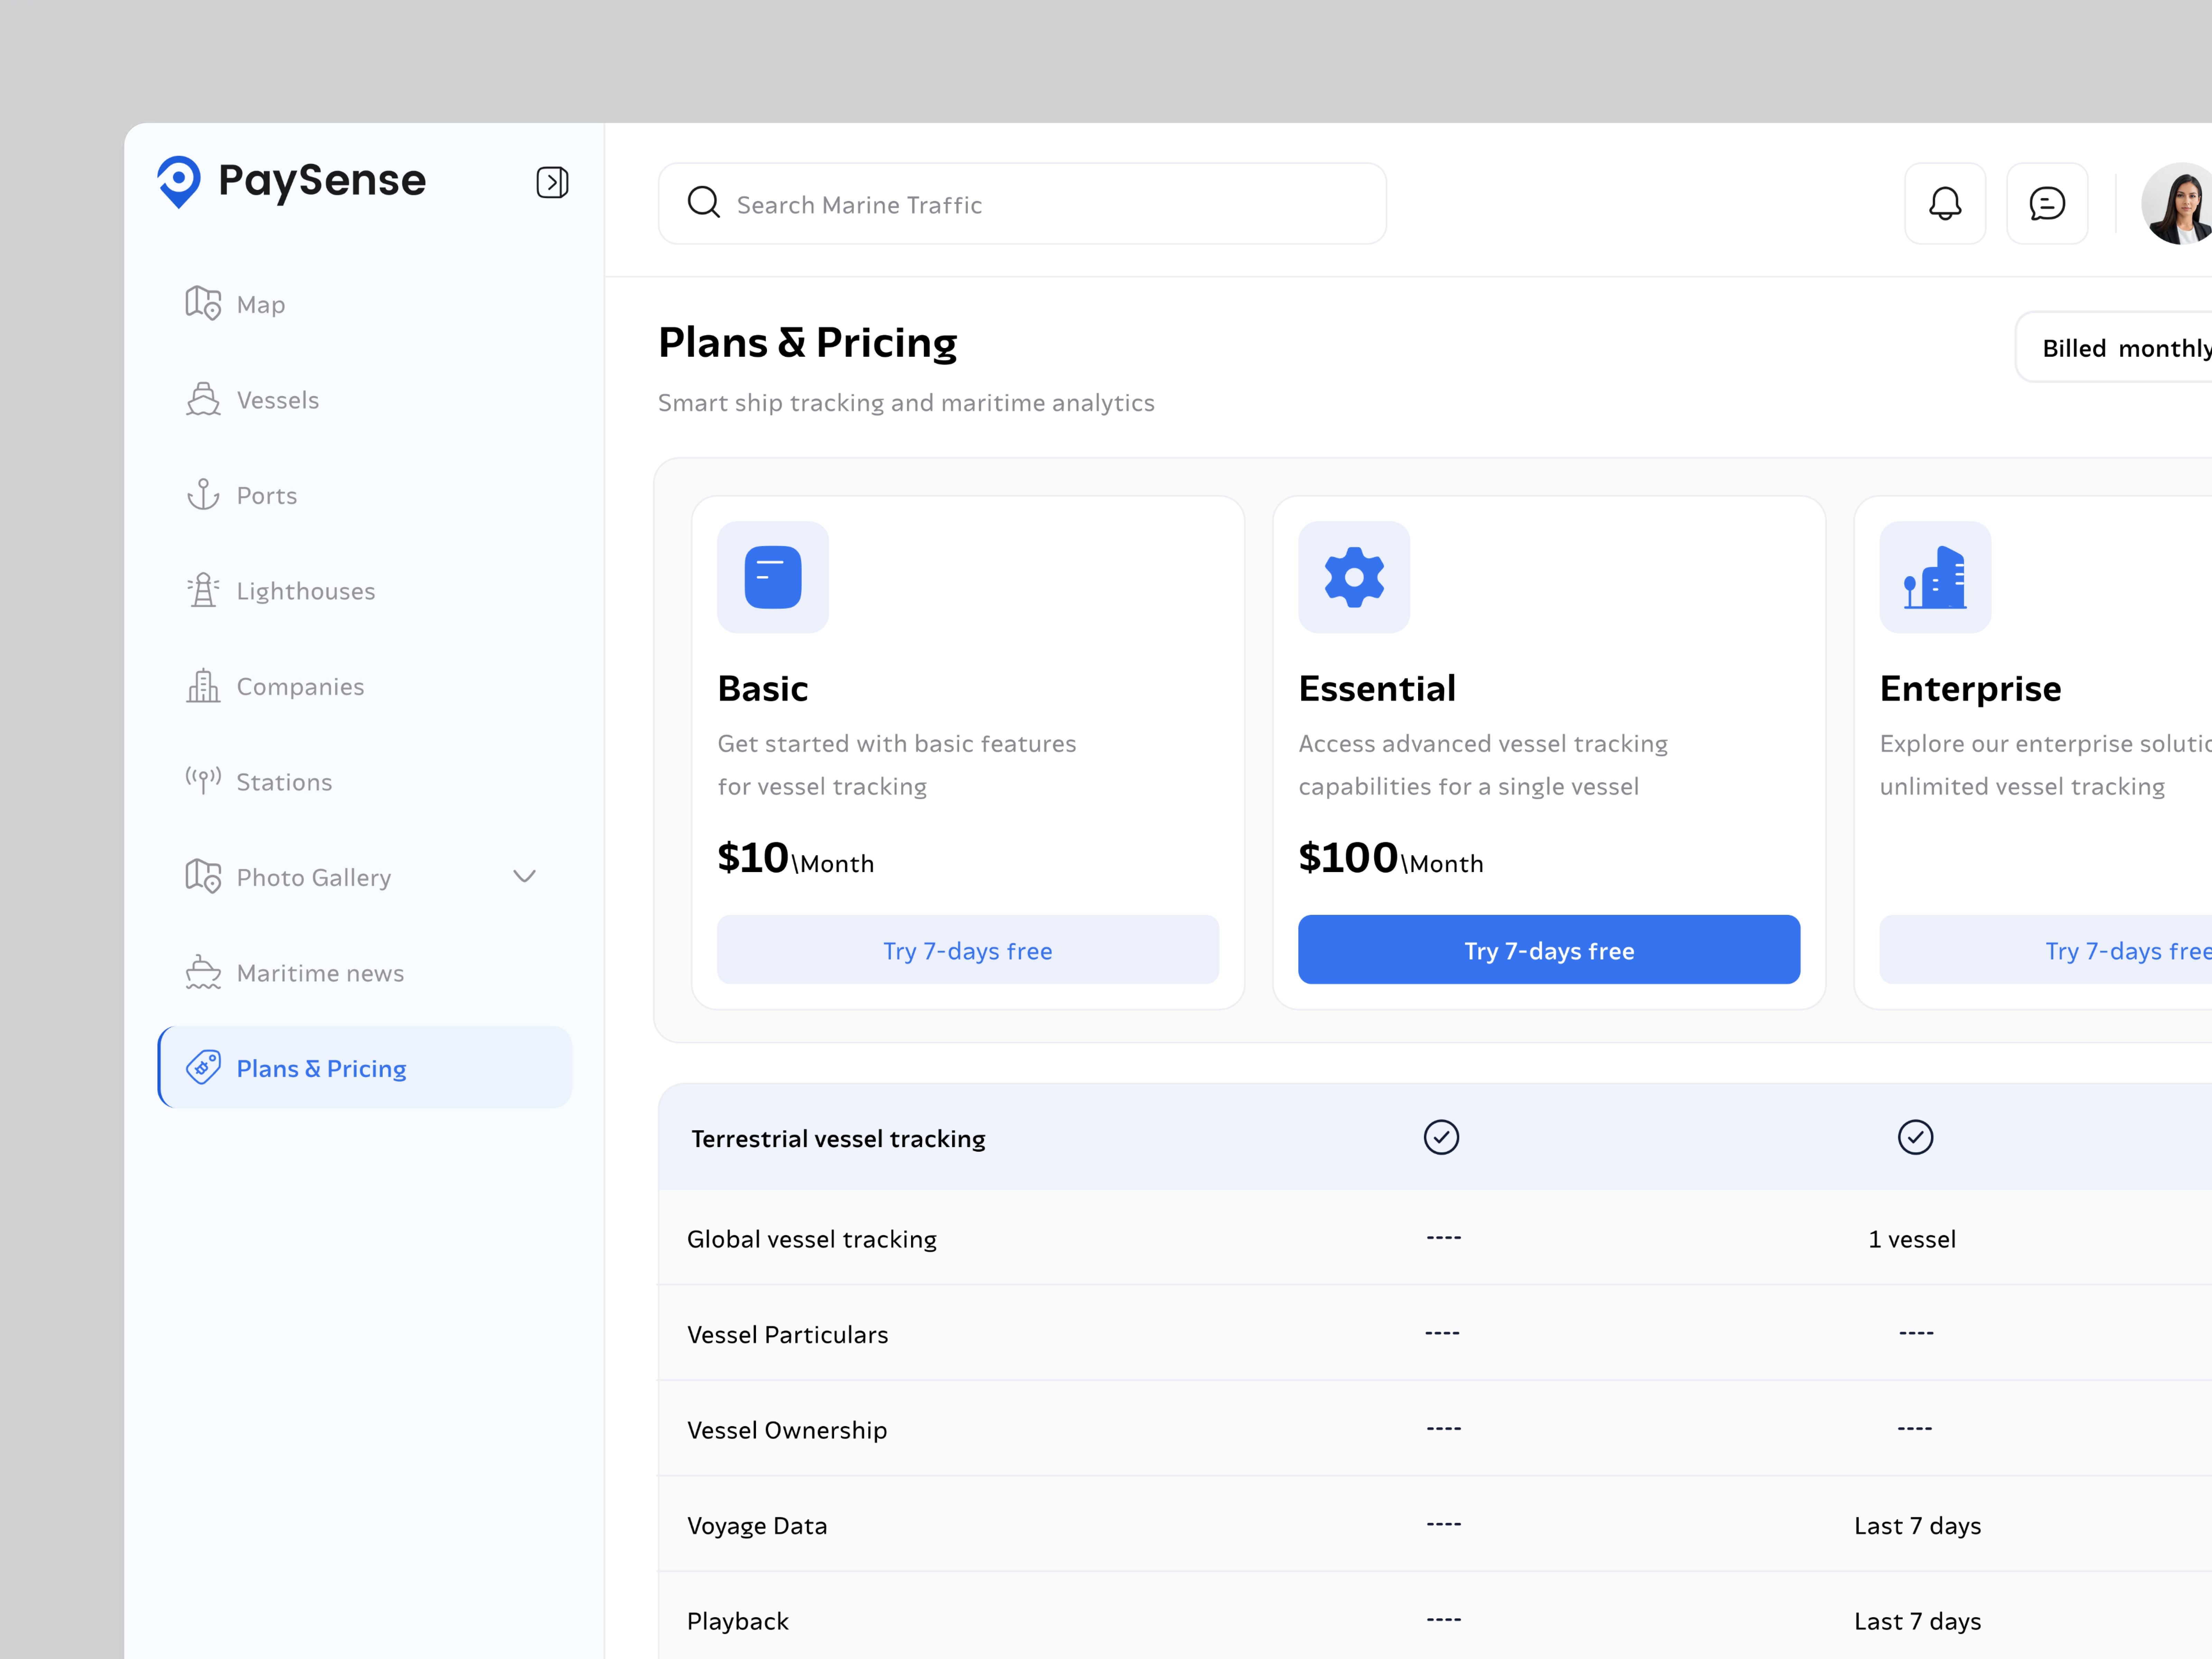This screenshot has width=2212, height=1659.
Task: Click the Basic plan title
Action: click(x=763, y=688)
